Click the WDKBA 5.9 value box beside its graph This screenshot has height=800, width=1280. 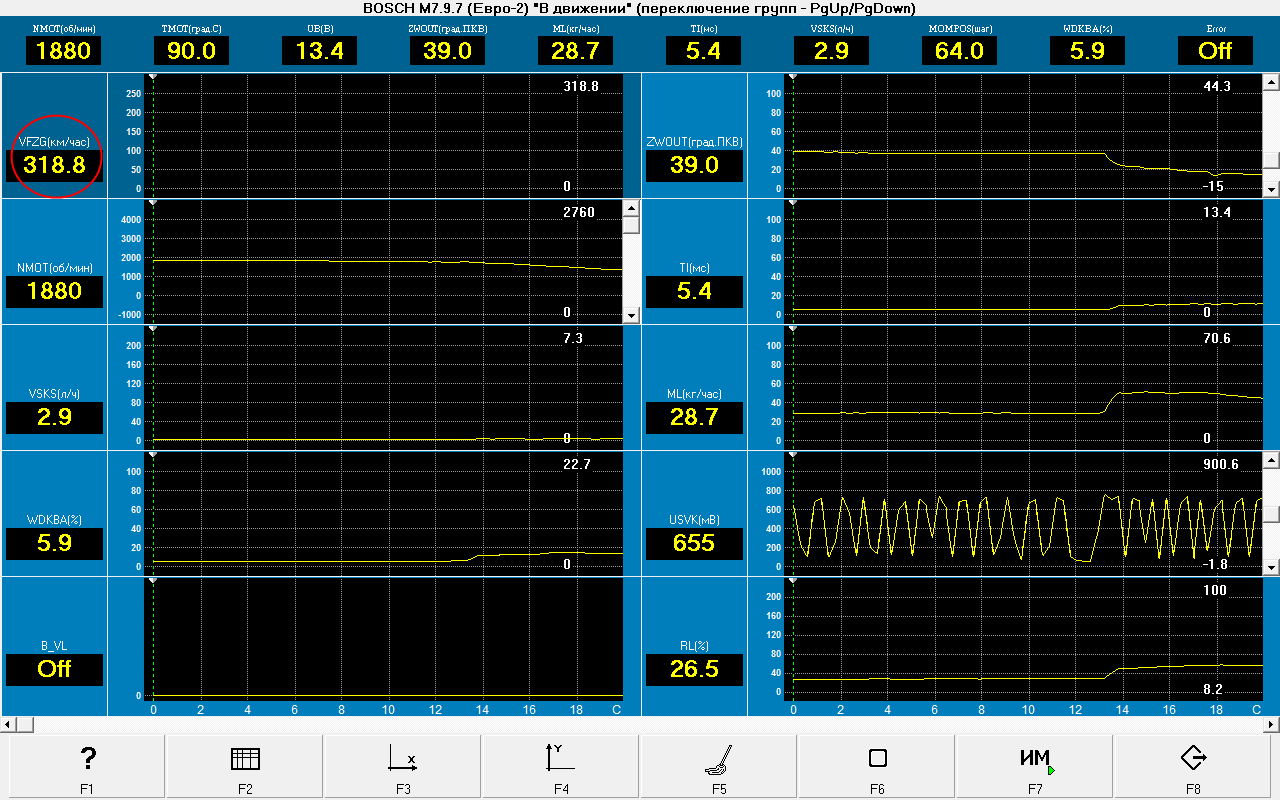point(55,544)
